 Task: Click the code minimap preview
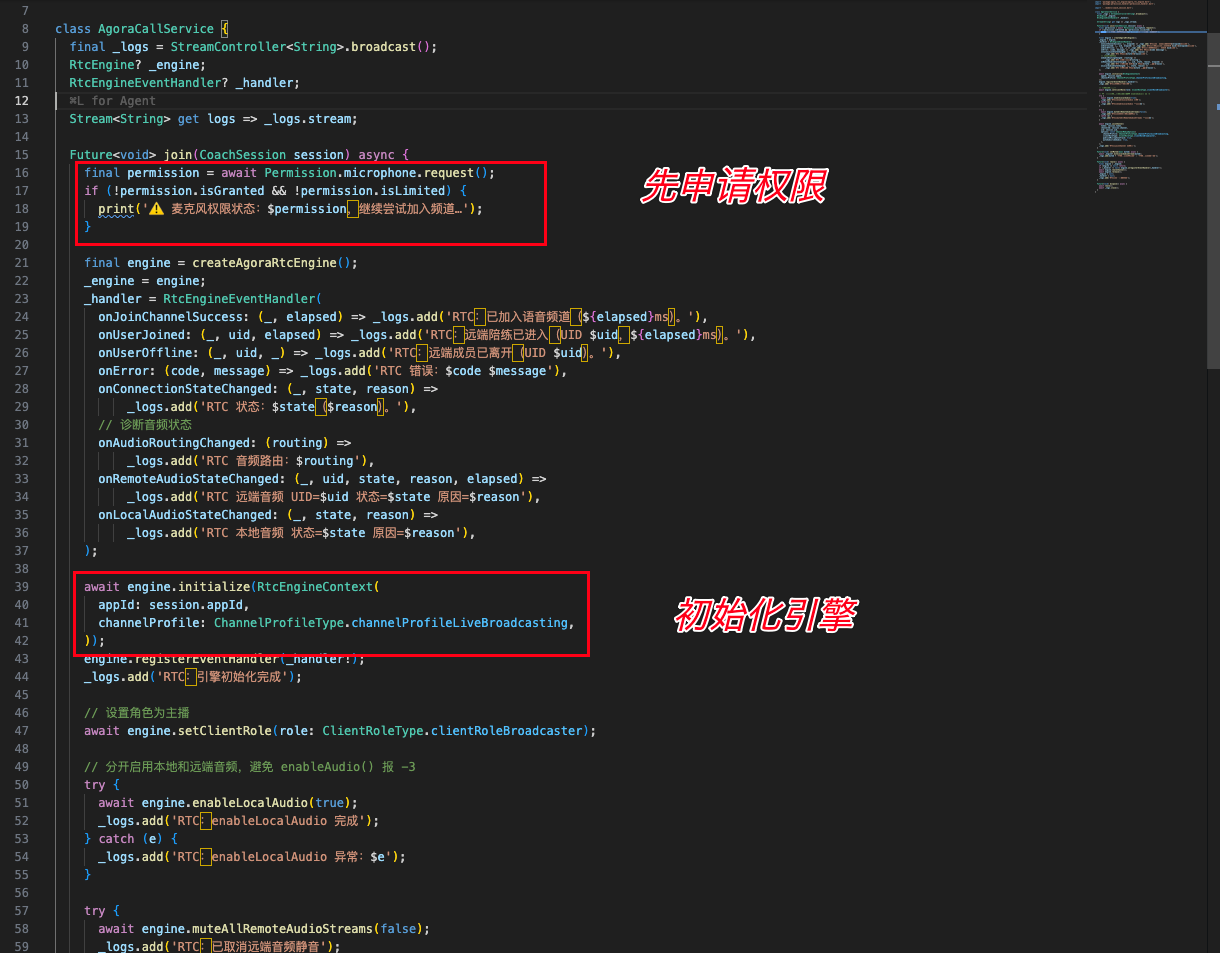tap(1150, 95)
